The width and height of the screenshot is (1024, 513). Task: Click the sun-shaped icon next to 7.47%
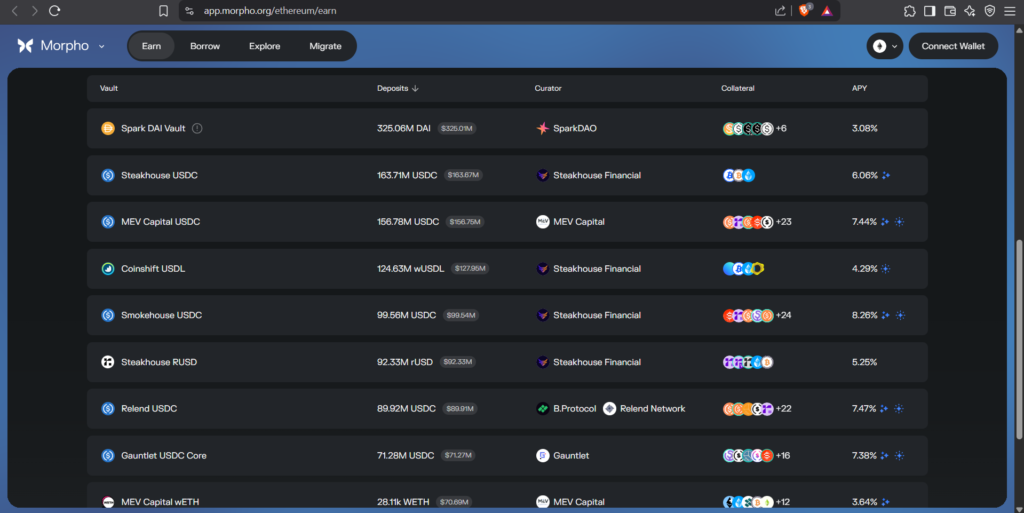coord(899,409)
